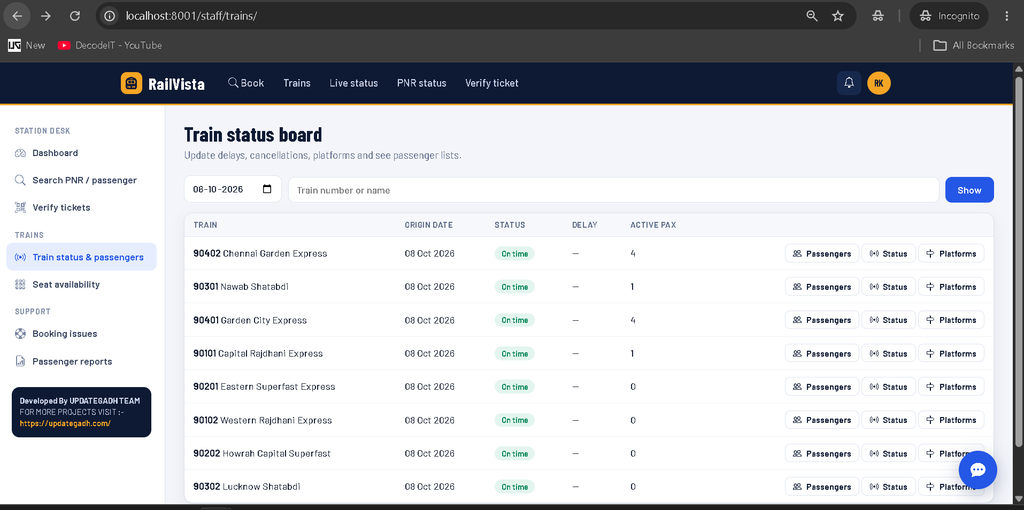Click the browser forward arrow
Screen dimensions: 1024x510
(x=46, y=16)
